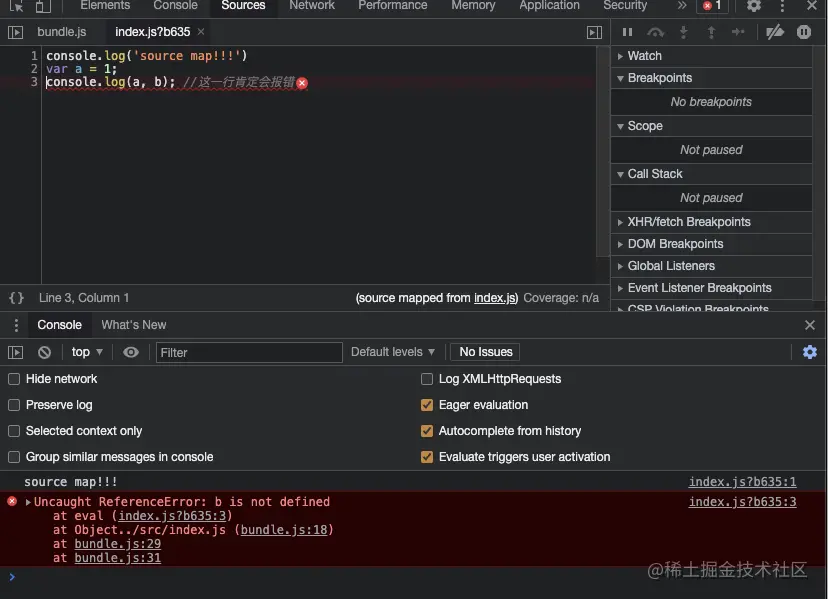Open the drawer three-dot menu
The image size is (828, 599).
[x=16, y=325]
